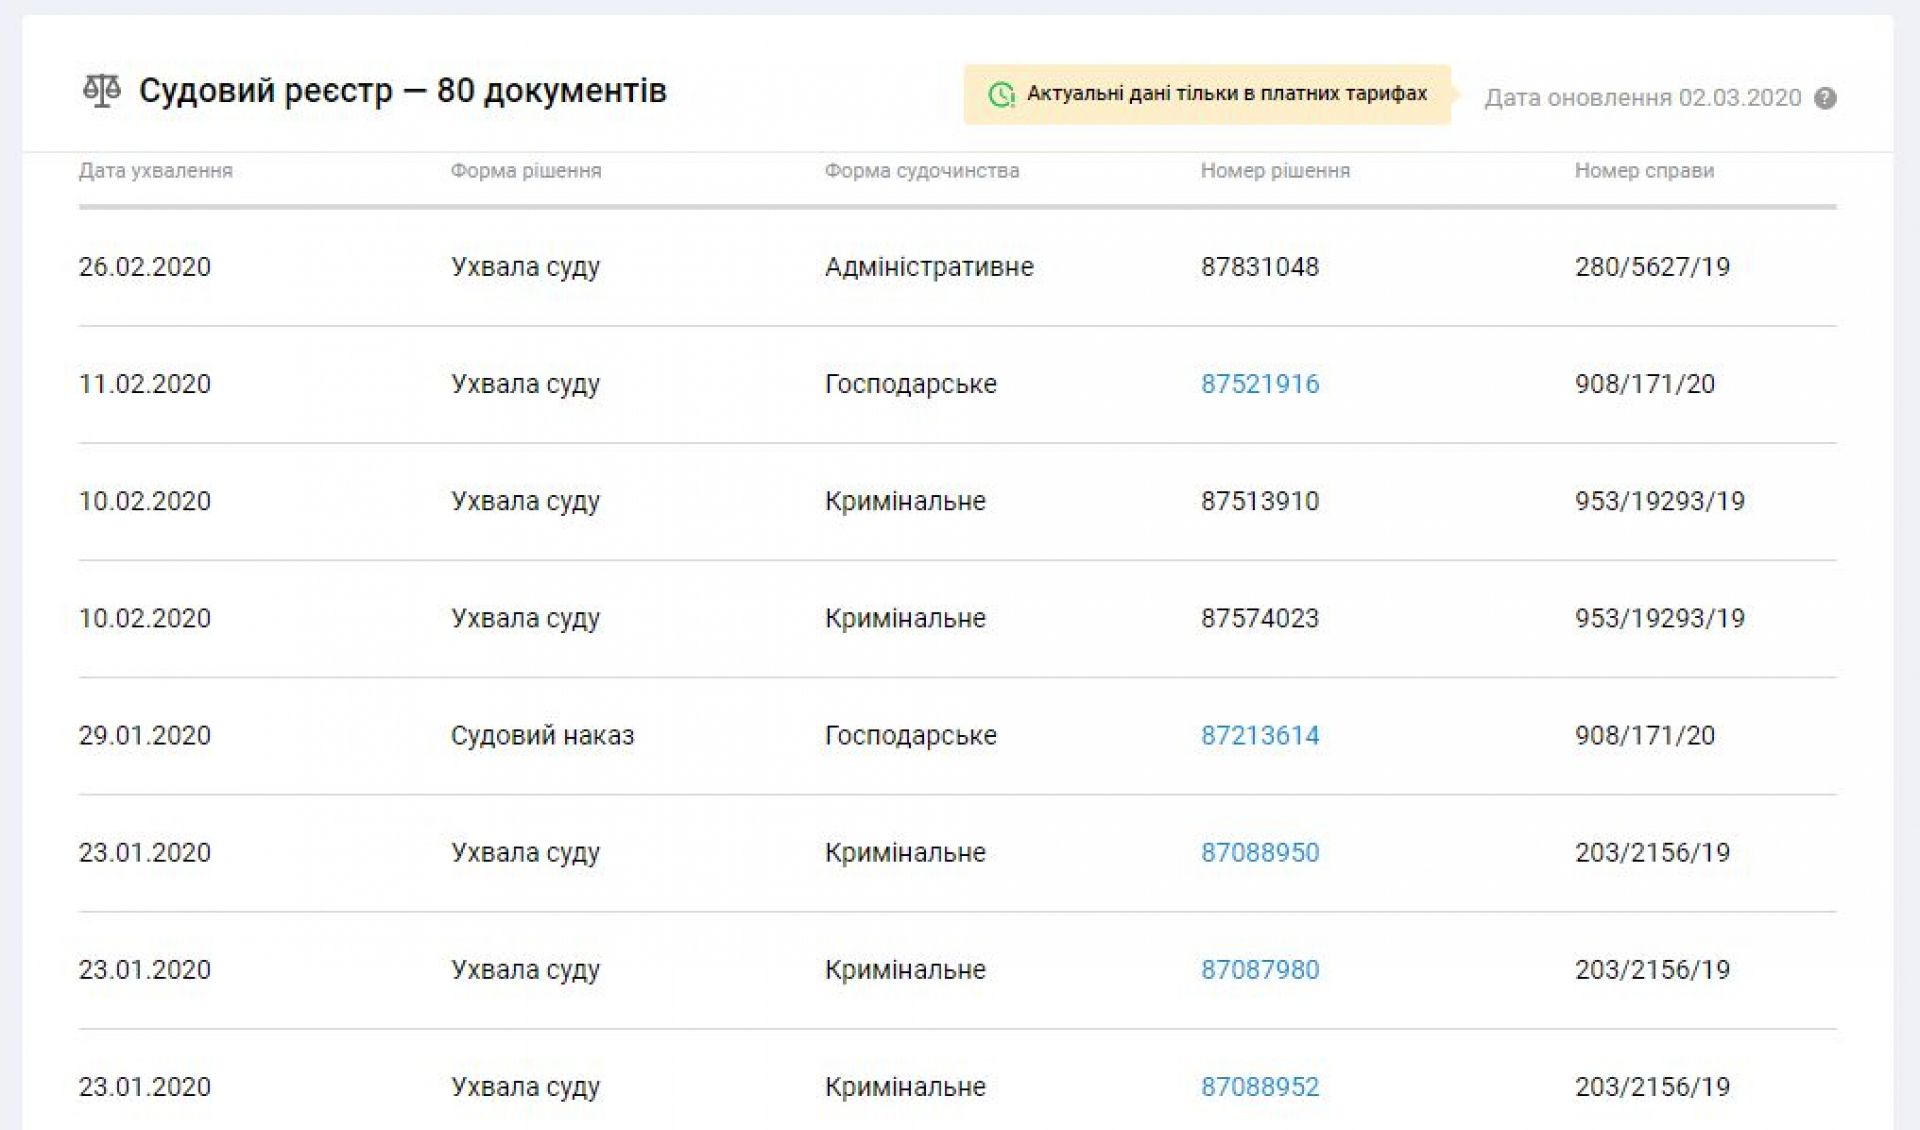Open decision number 87521916
1920x1130 pixels.
[1259, 384]
